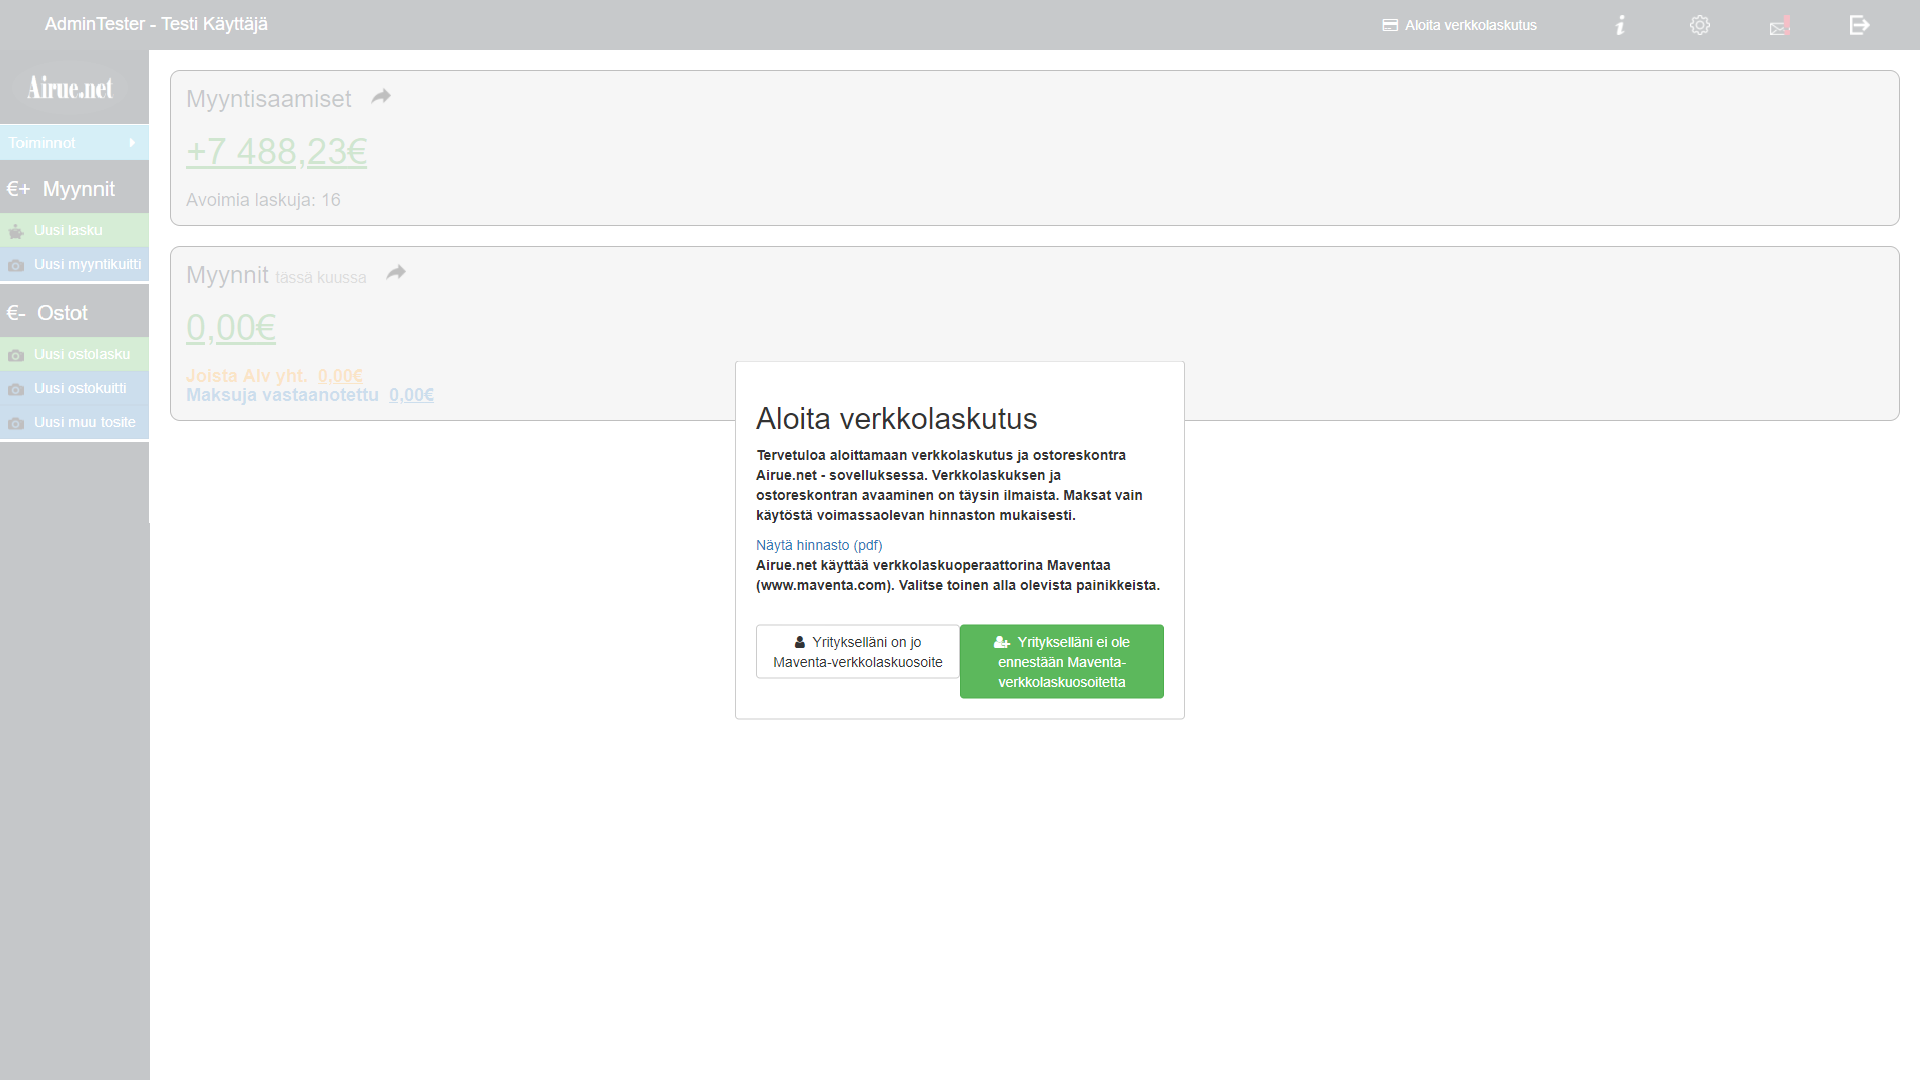Open Näytä hinnasto (pdf) link
This screenshot has height=1080, width=1920.
pyautogui.click(x=819, y=545)
